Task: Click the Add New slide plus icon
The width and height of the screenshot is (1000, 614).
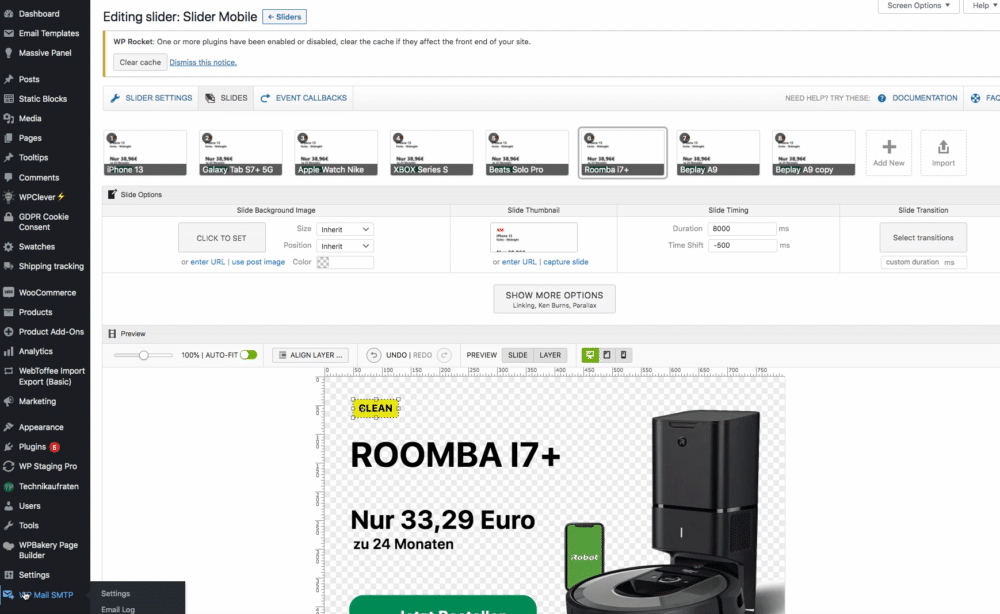Action: pos(888,147)
